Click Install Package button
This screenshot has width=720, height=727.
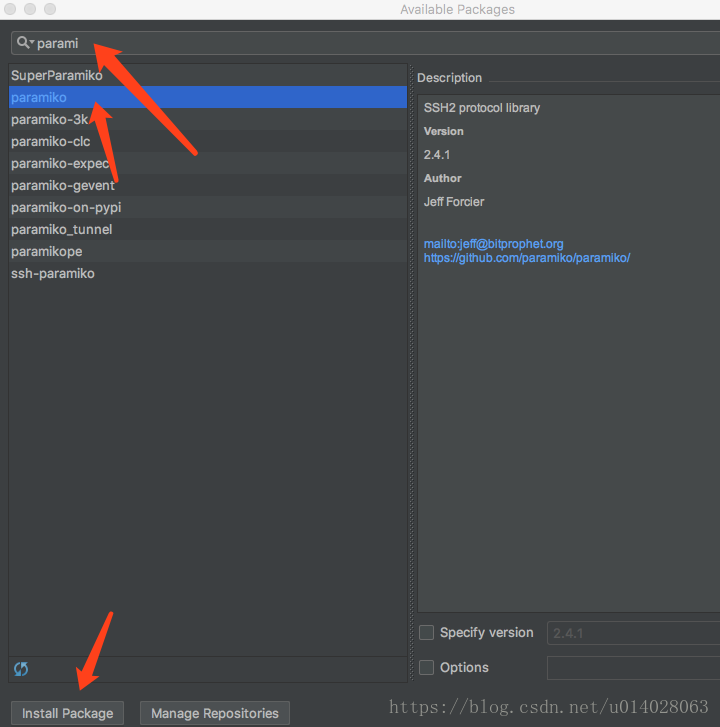click(x=67, y=713)
